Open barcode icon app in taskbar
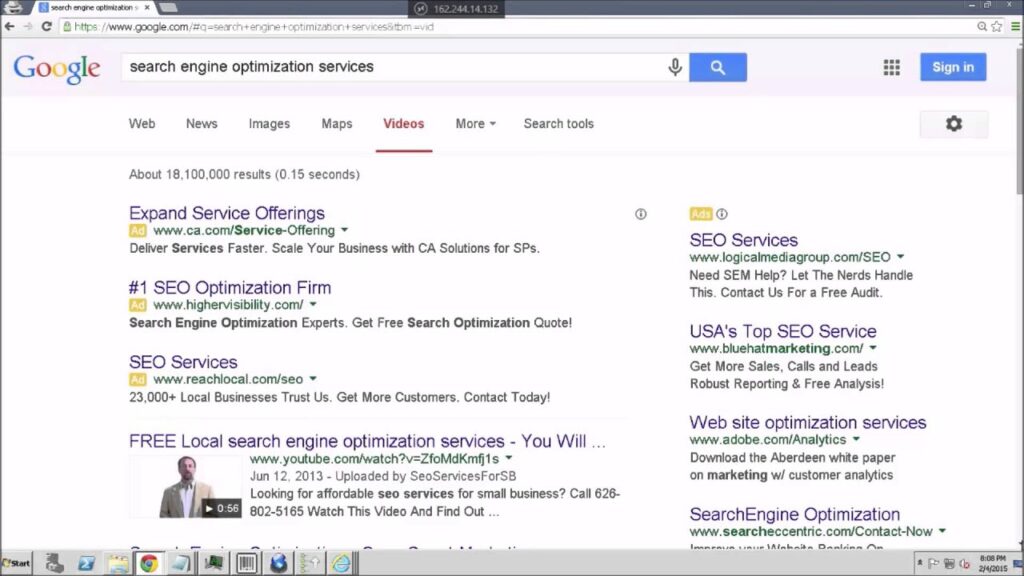 [x=246, y=563]
